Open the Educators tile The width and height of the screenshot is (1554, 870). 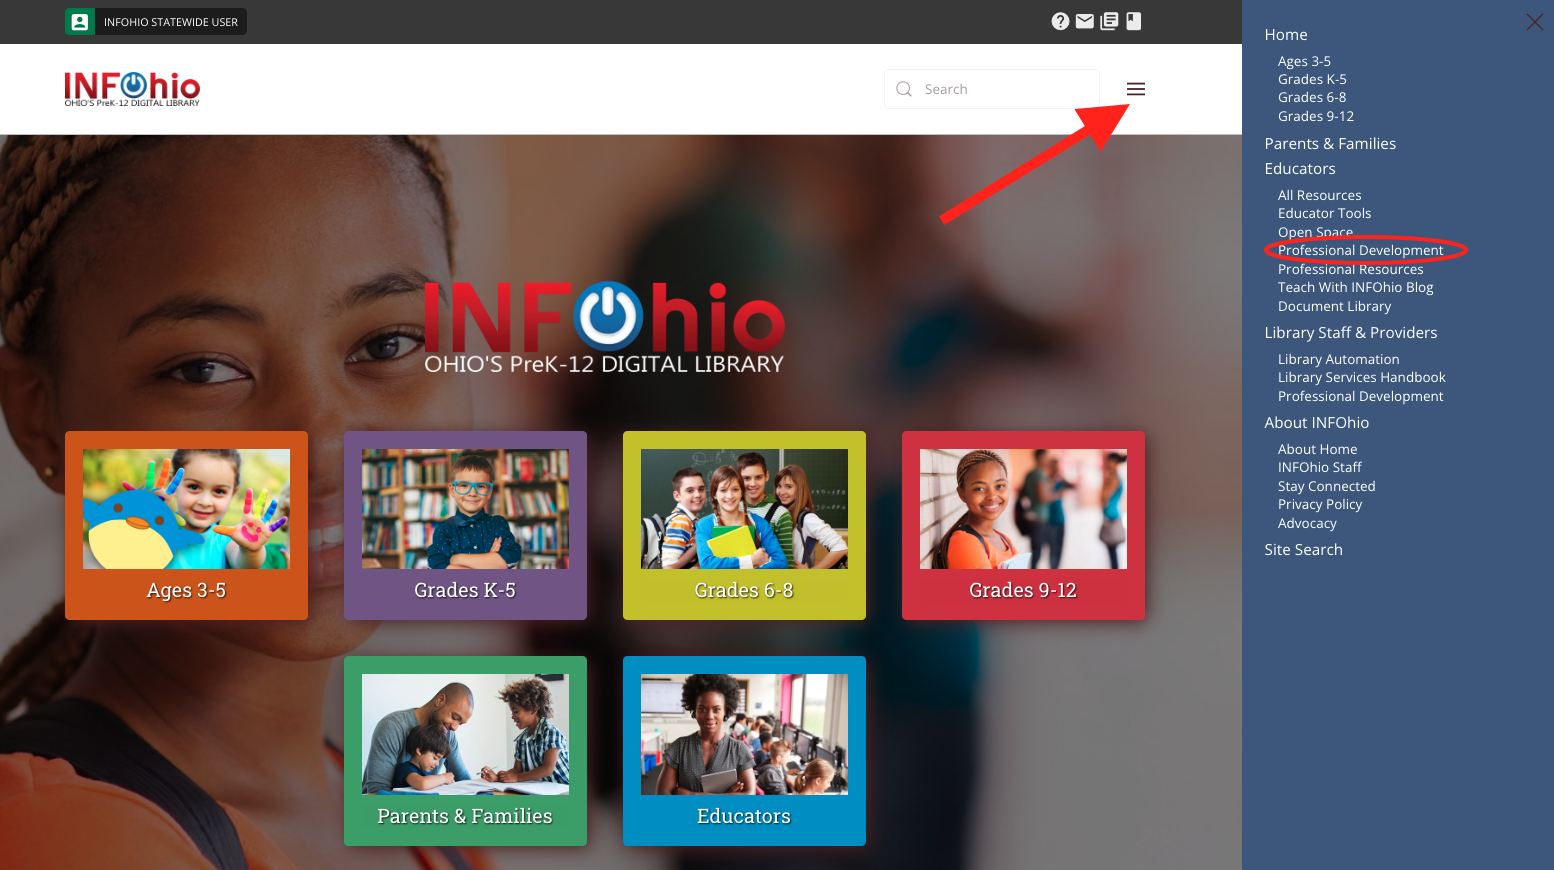click(744, 751)
